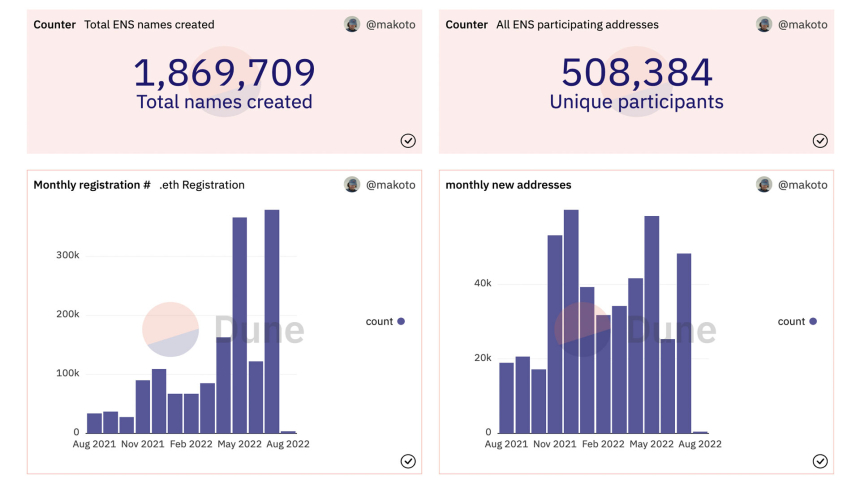Click the Monthly registration # chart title

pos(92,184)
